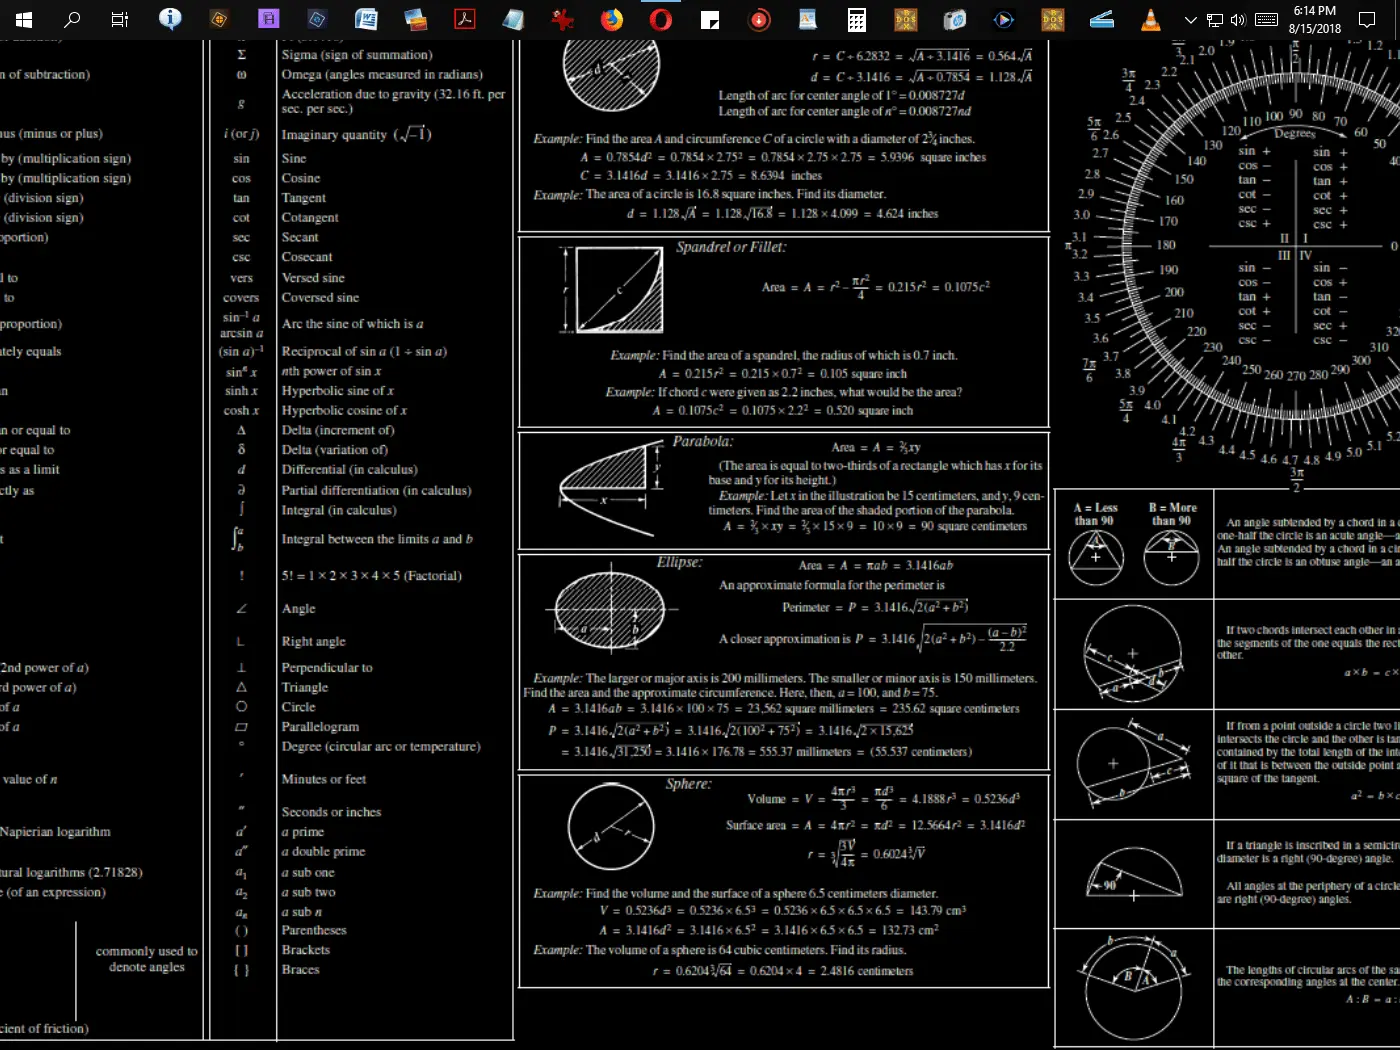Click the red circular download icon
This screenshot has width=1400, height=1050.
point(759,20)
